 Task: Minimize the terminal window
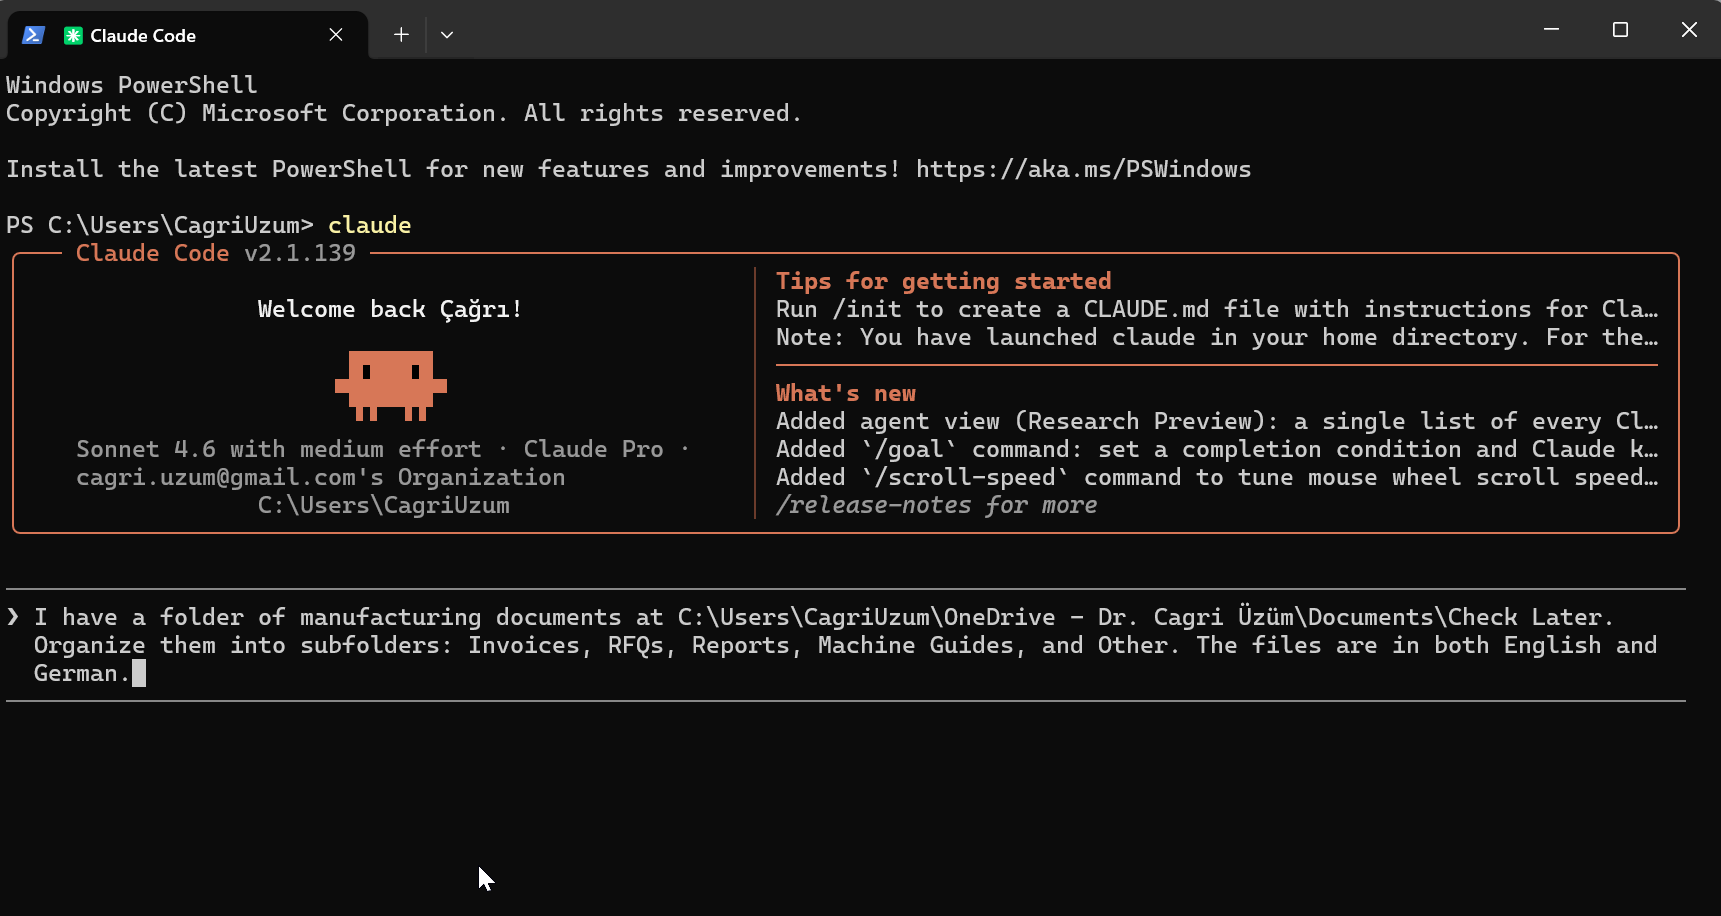coord(1551,30)
